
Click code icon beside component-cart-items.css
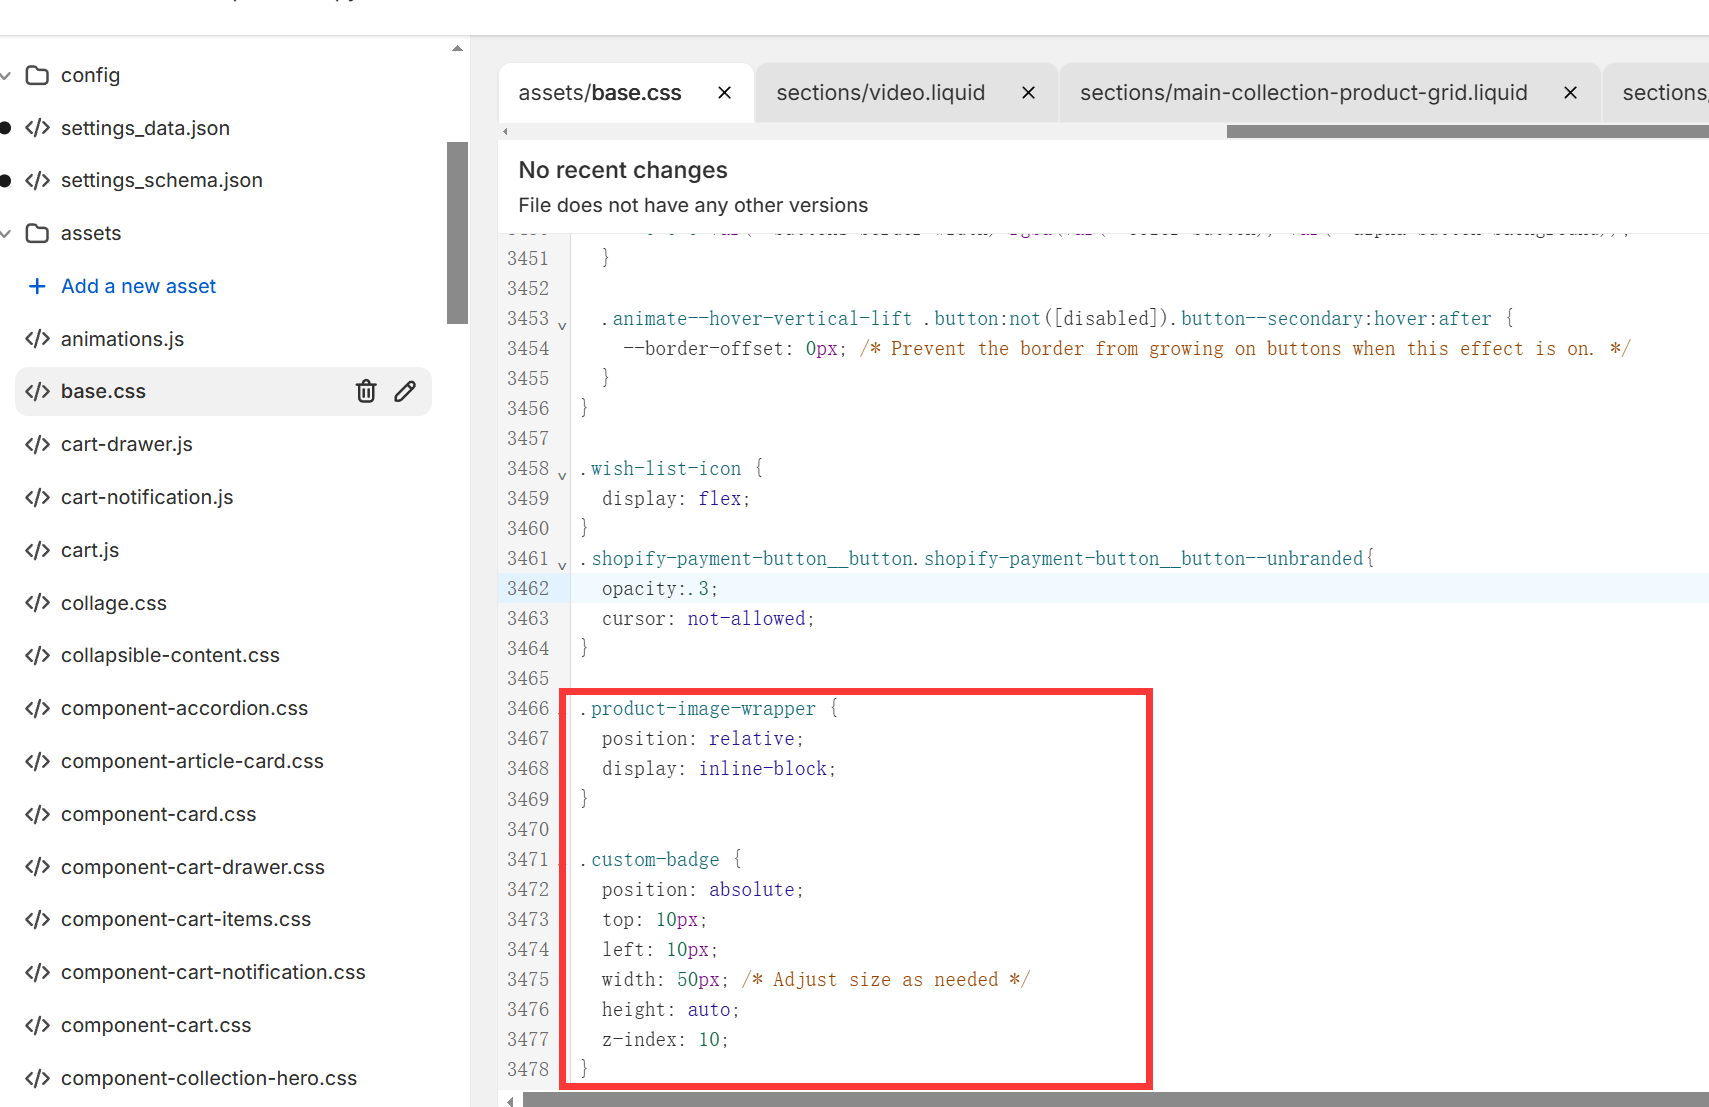[37, 919]
